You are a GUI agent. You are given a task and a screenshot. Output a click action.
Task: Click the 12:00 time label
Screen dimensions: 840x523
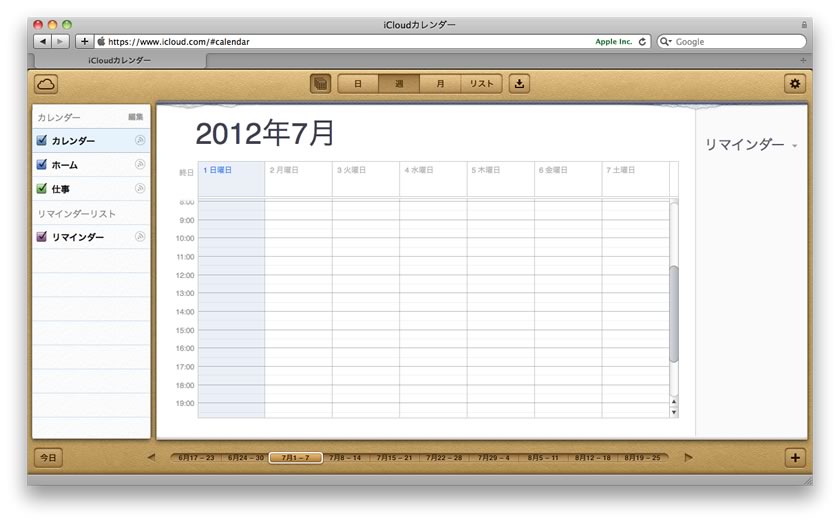[185, 275]
